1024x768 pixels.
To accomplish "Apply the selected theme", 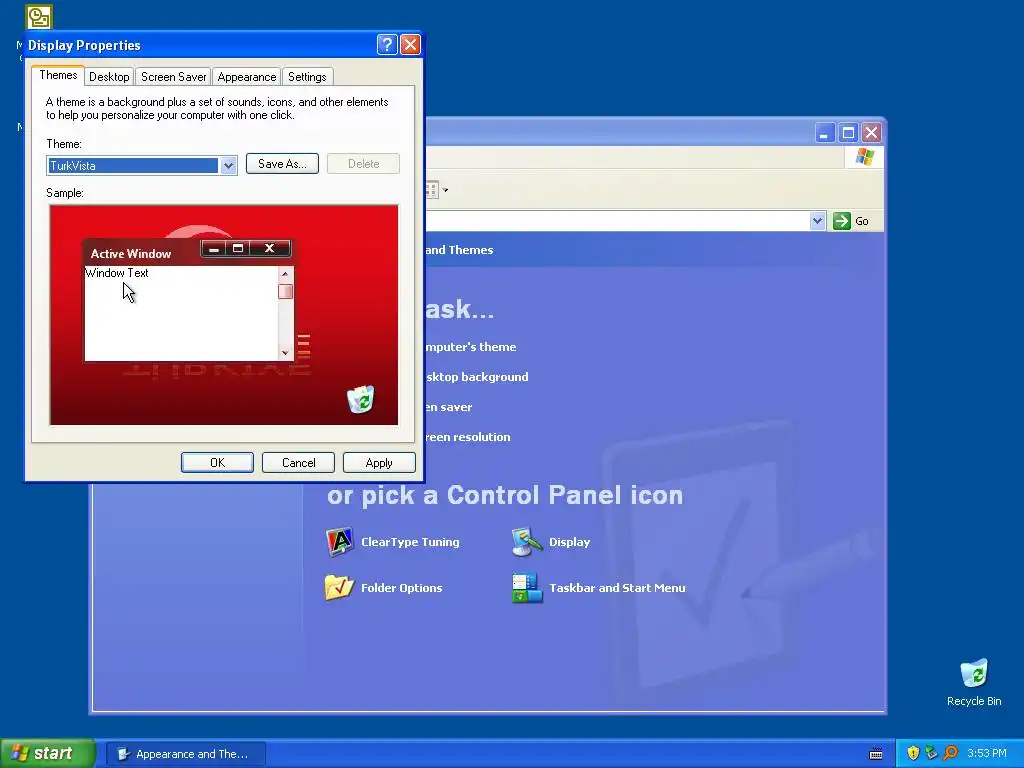I will coord(379,462).
